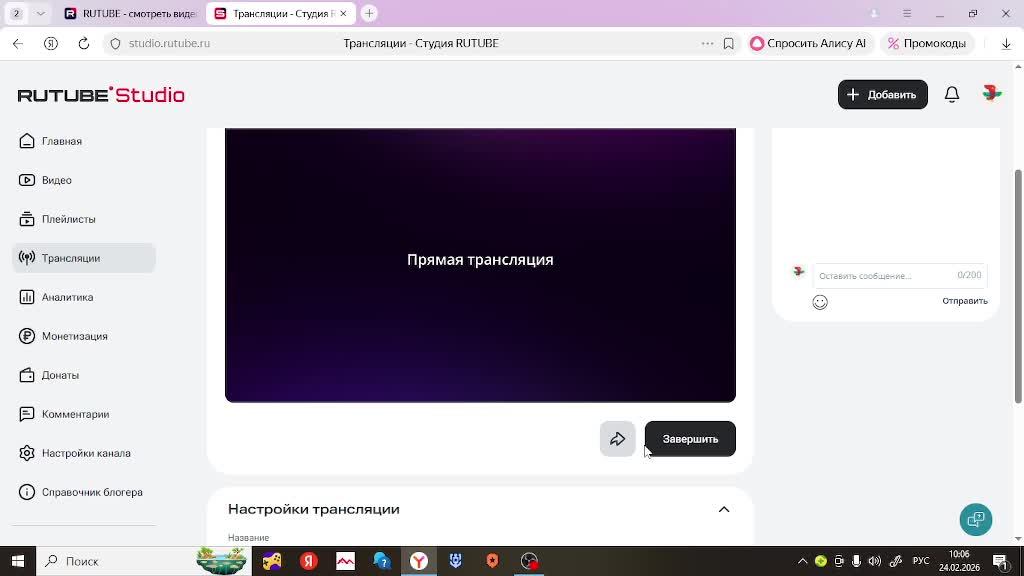Open the OBS Studio taskbar icon
The image size is (1024, 576).
[x=530, y=561]
